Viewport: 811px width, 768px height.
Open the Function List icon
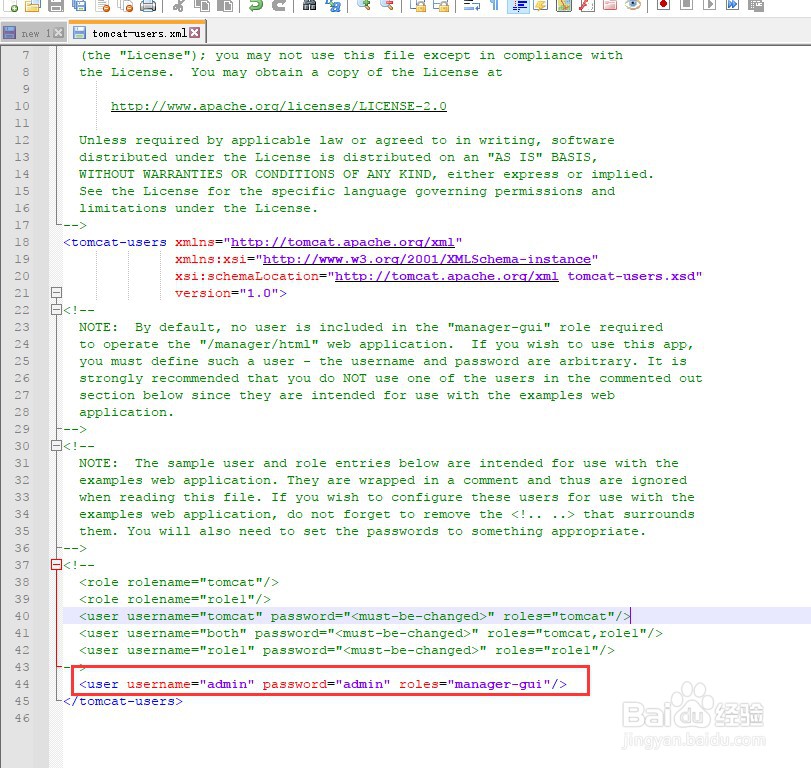pos(587,5)
